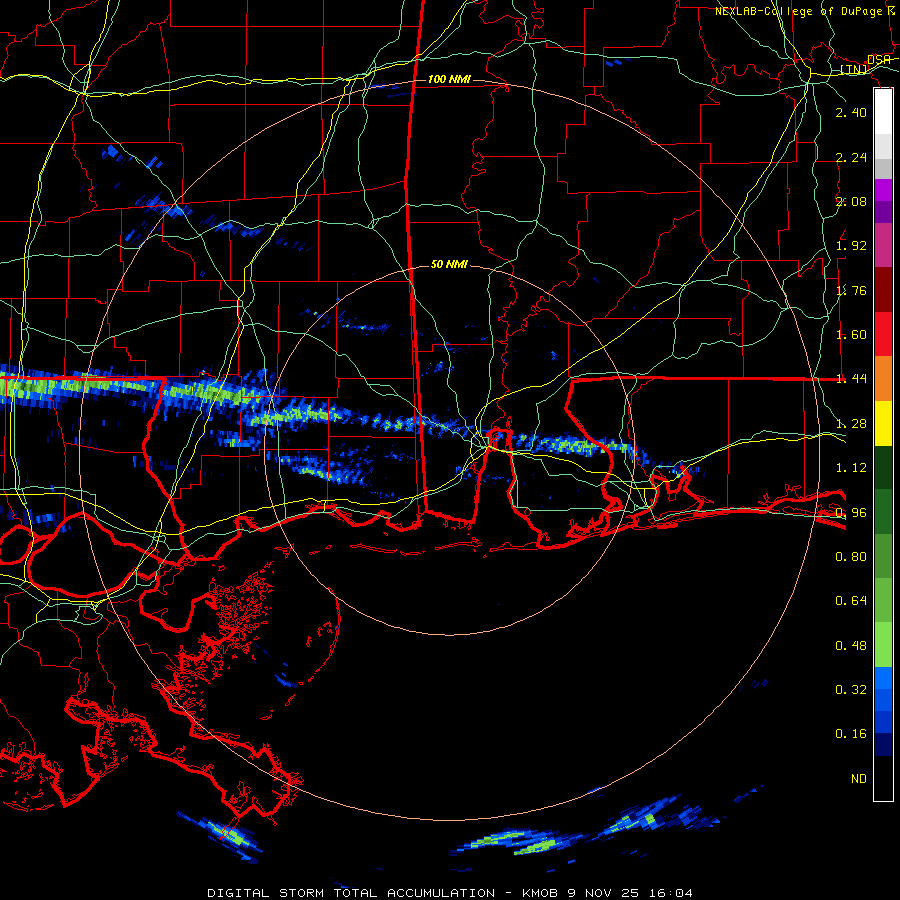Click the orange swatch on the color scale

[x=883, y=378]
